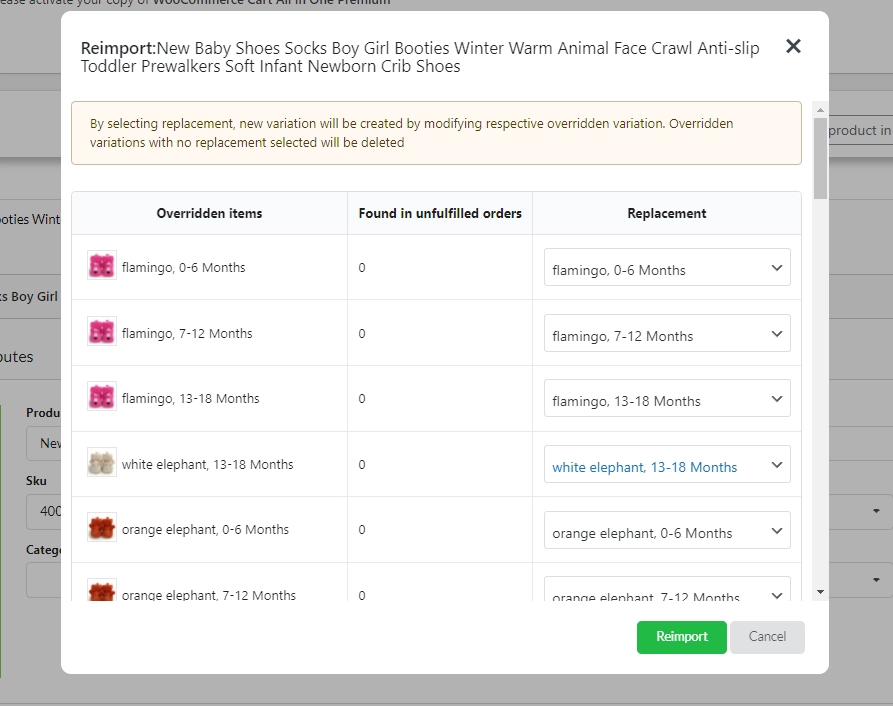Click the Reimport dialog title text

coord(420,57)
